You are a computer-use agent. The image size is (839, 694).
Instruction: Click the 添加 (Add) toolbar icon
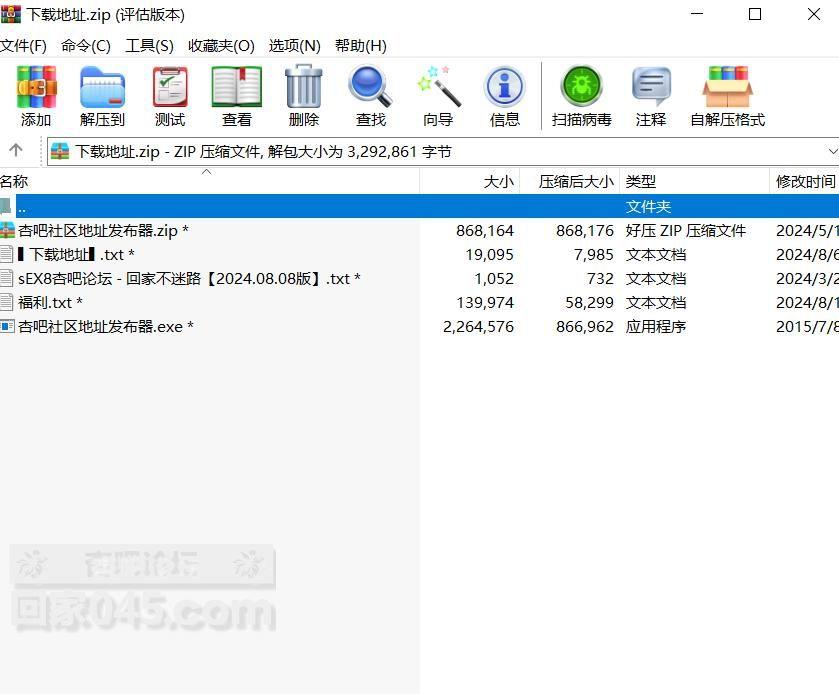(x=36, y=97)
